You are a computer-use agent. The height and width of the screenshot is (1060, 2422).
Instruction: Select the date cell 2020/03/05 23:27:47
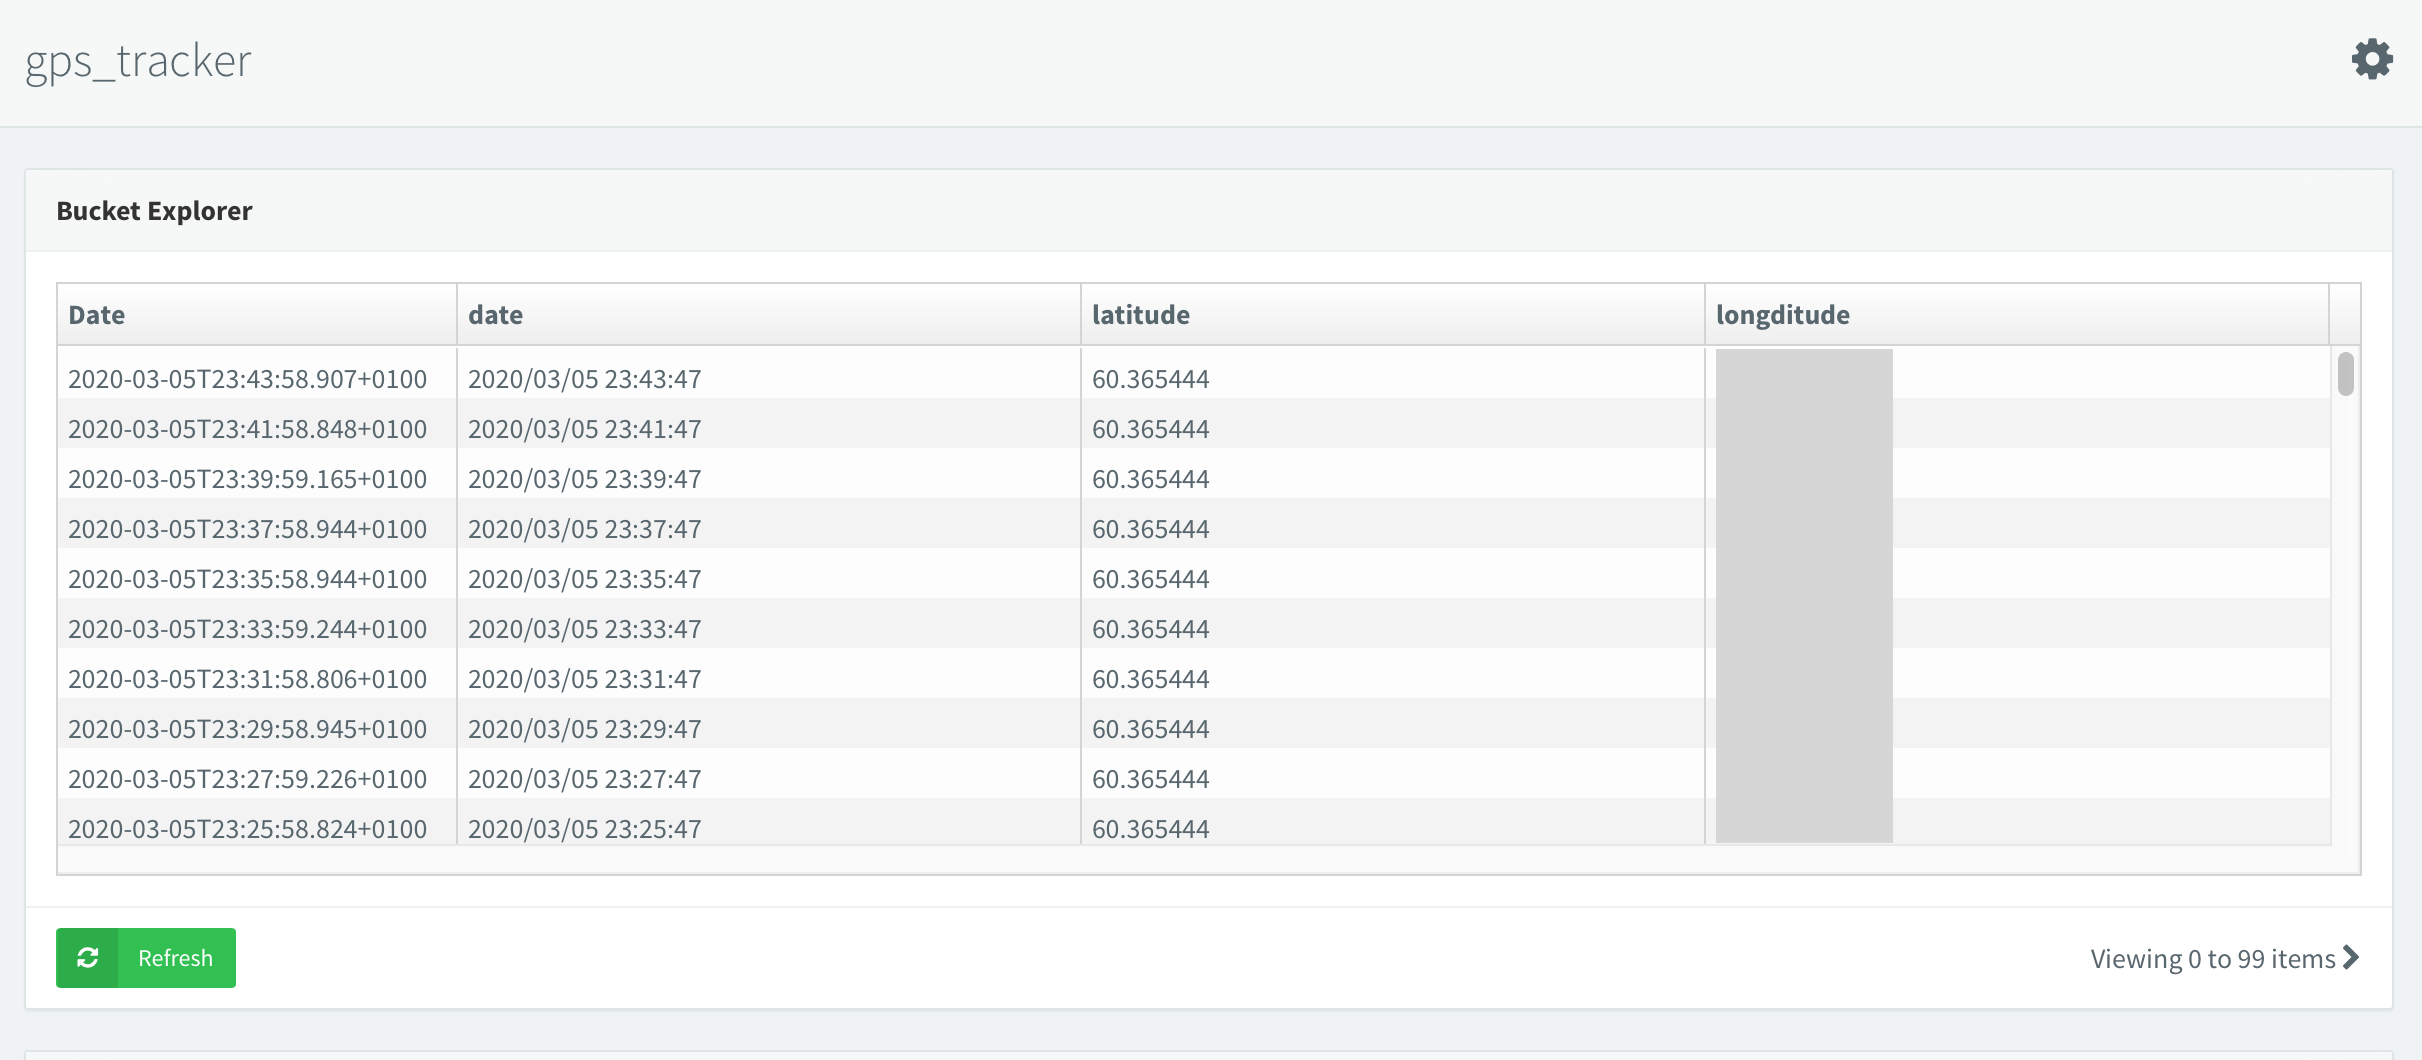pyautogui.click(x=585, y=779)
